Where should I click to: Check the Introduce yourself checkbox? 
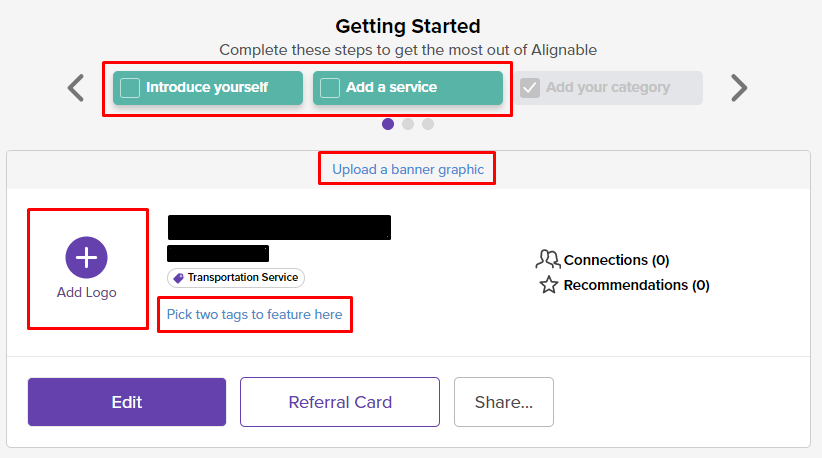[x=130, y=88]
